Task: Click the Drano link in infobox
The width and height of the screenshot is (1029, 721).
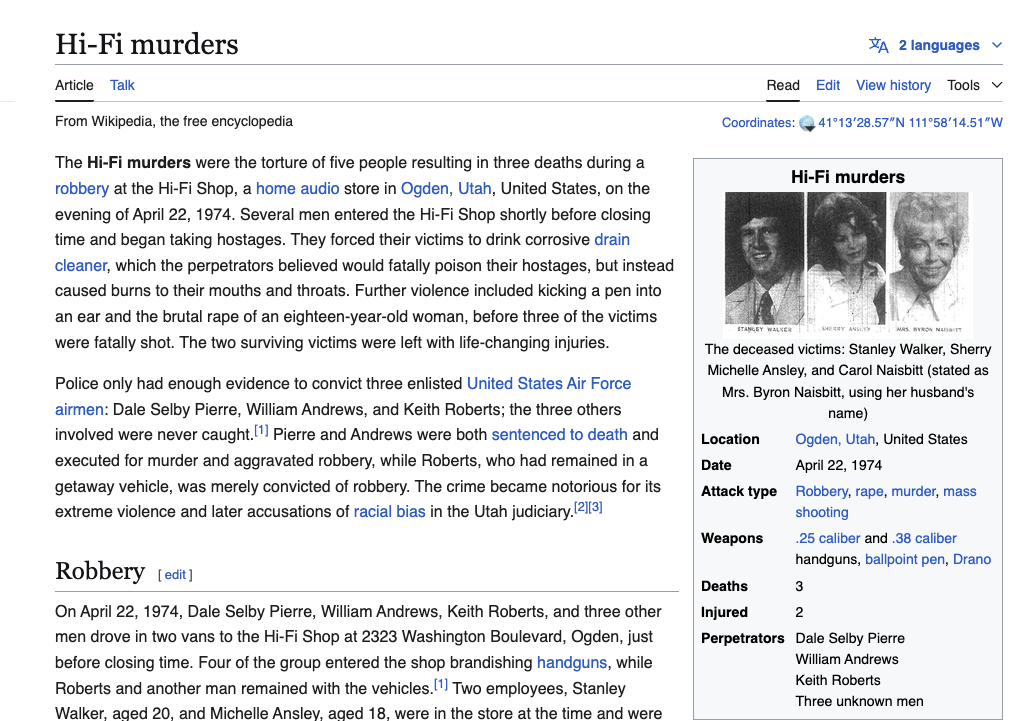Action: tap(971, 559)
